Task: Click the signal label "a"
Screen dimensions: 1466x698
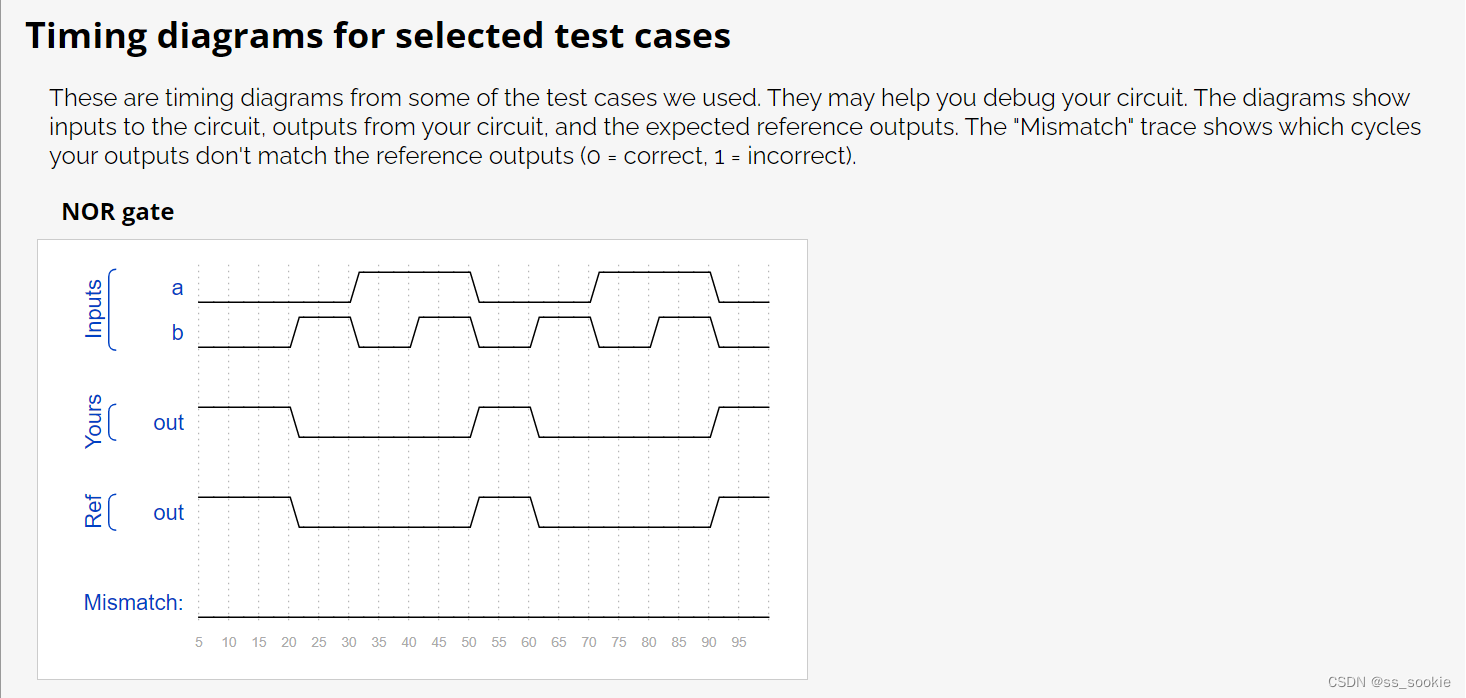Action: (178, 288)
